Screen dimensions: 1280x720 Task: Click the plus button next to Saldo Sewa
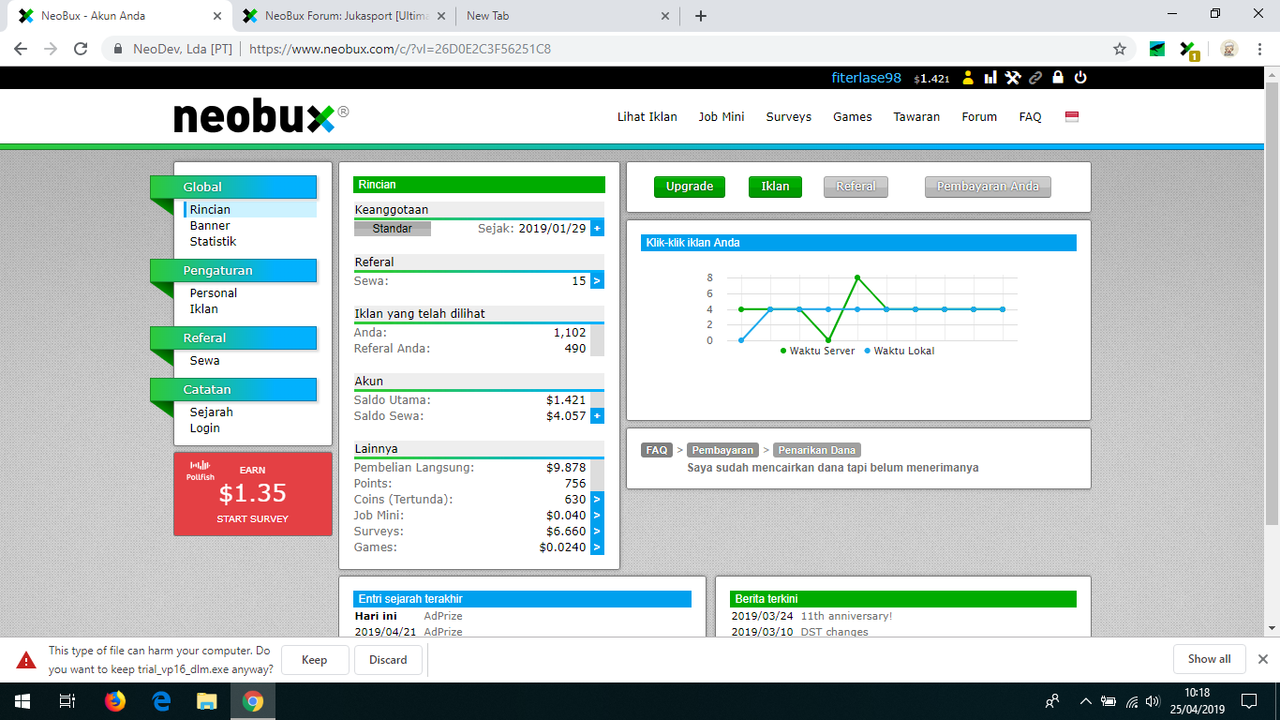tap(597, 416)
